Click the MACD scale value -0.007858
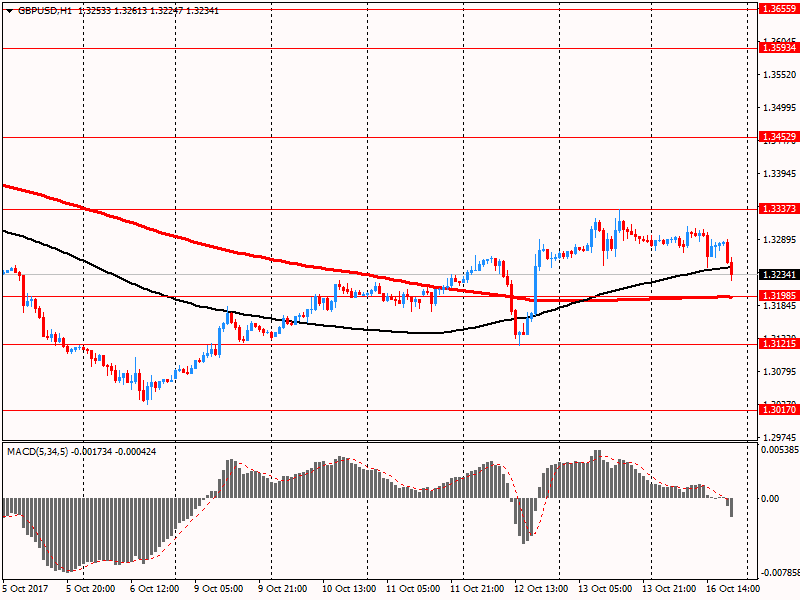800x600 pixels. (779, 573)
